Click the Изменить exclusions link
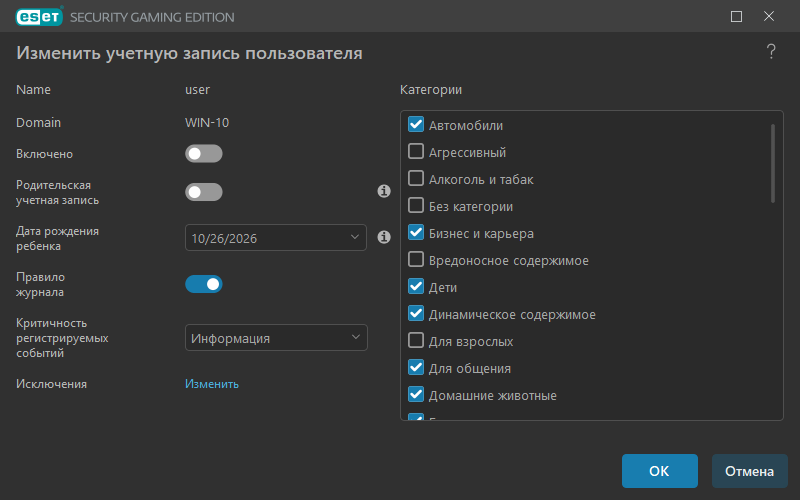 212,384
